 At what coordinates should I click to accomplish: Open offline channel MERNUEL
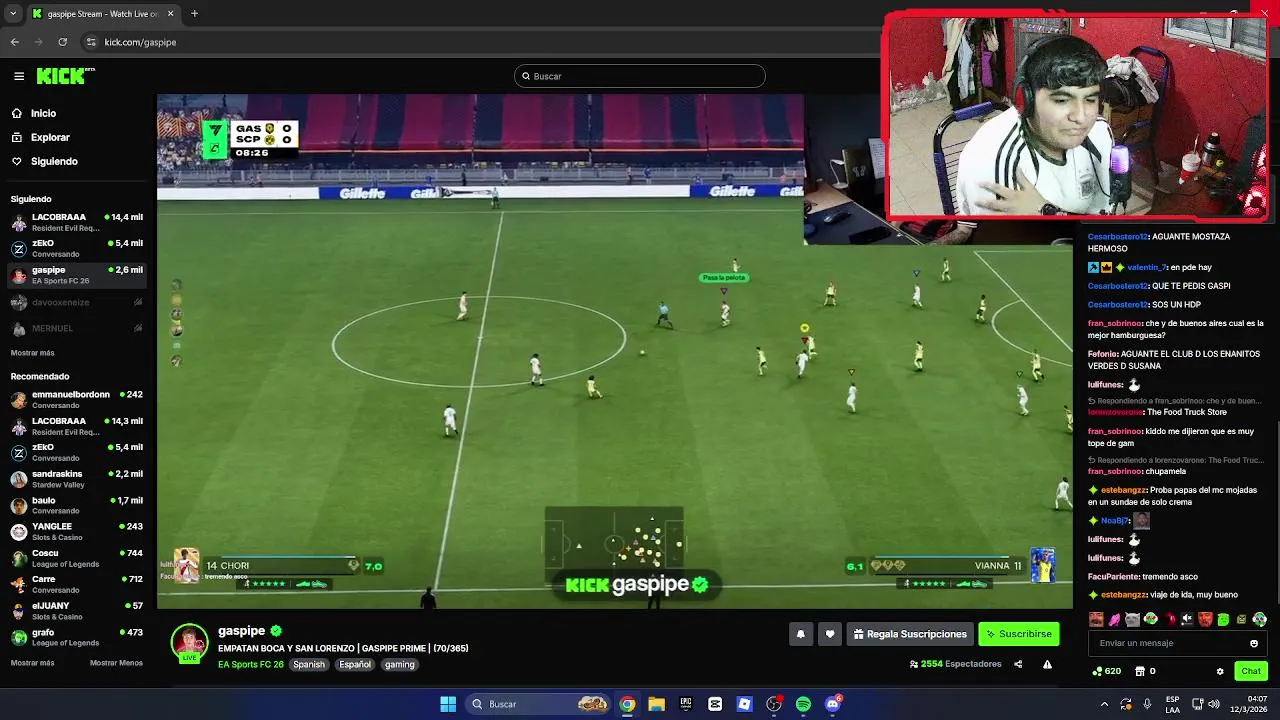point(77,328)
